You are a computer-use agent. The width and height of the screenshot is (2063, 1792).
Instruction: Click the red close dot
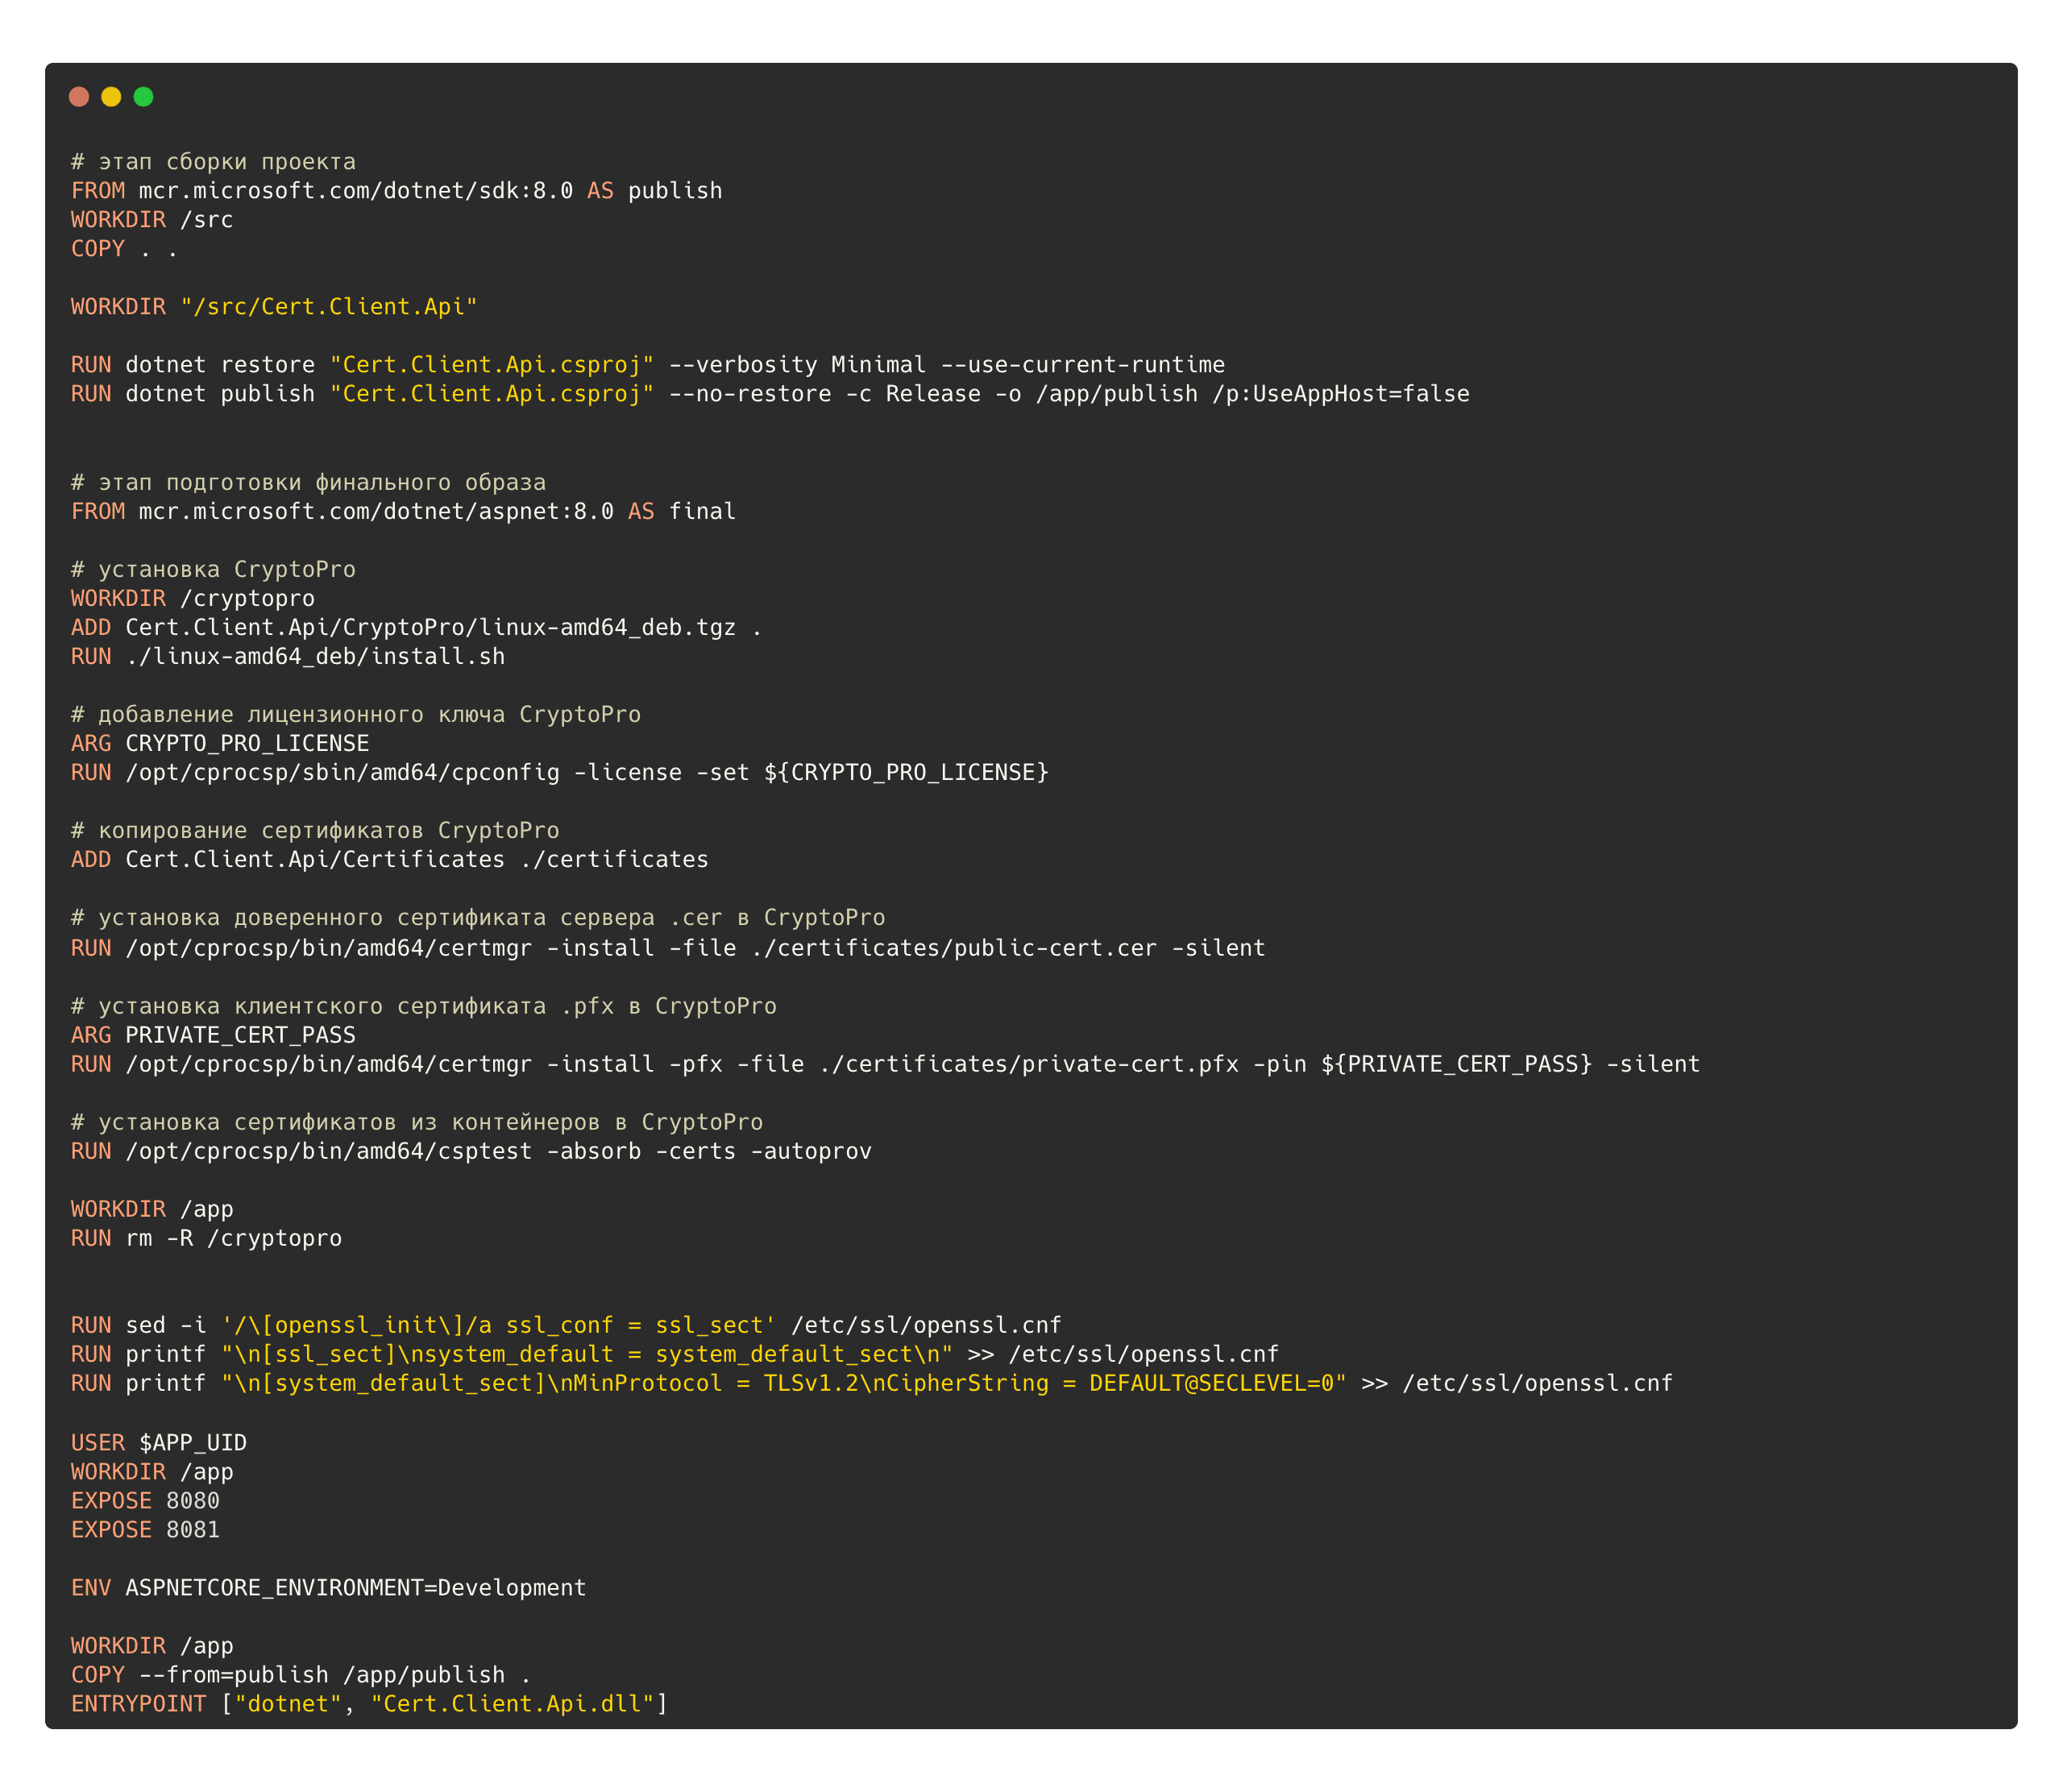79,96
